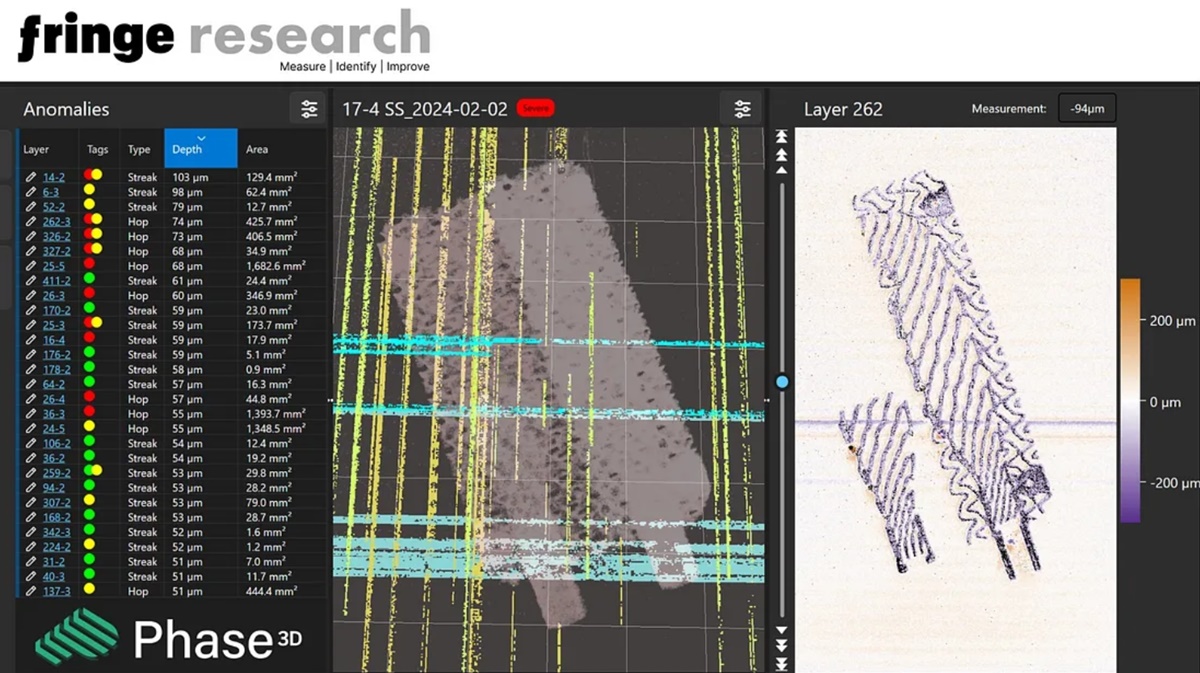The height and width of the screenshot is (673, 1200).
Task: Click the pencil icon beside anomaly 327-2
Action: click(x=31, y=251)
